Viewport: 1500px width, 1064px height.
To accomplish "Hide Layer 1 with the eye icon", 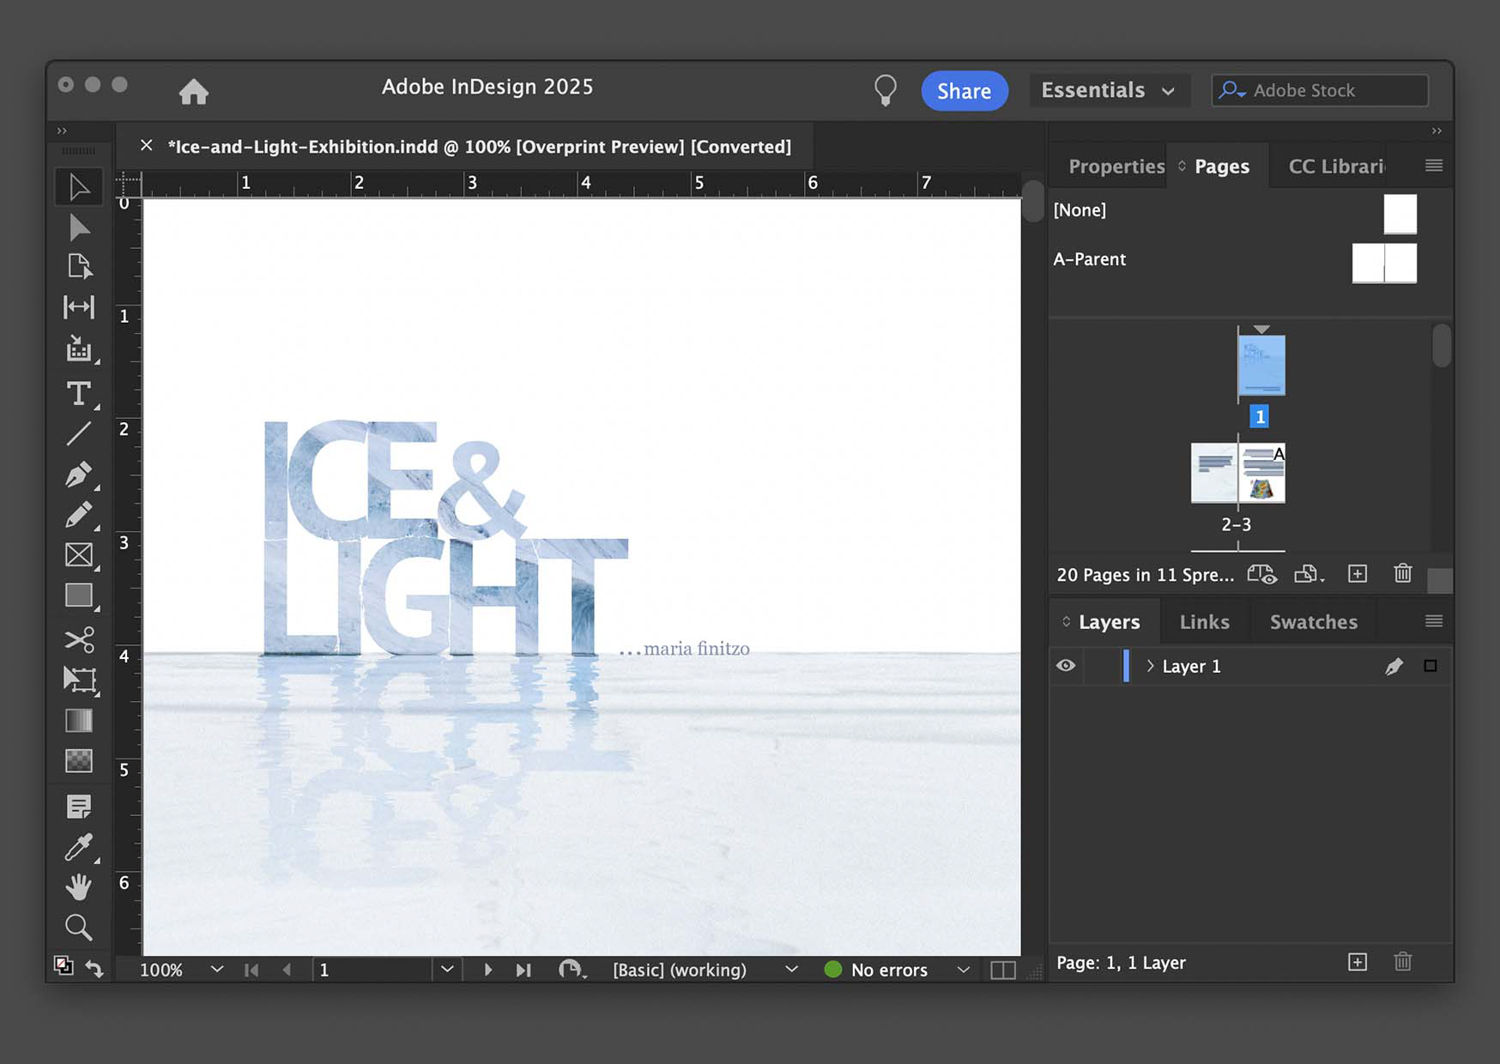I will point(1066,666).
